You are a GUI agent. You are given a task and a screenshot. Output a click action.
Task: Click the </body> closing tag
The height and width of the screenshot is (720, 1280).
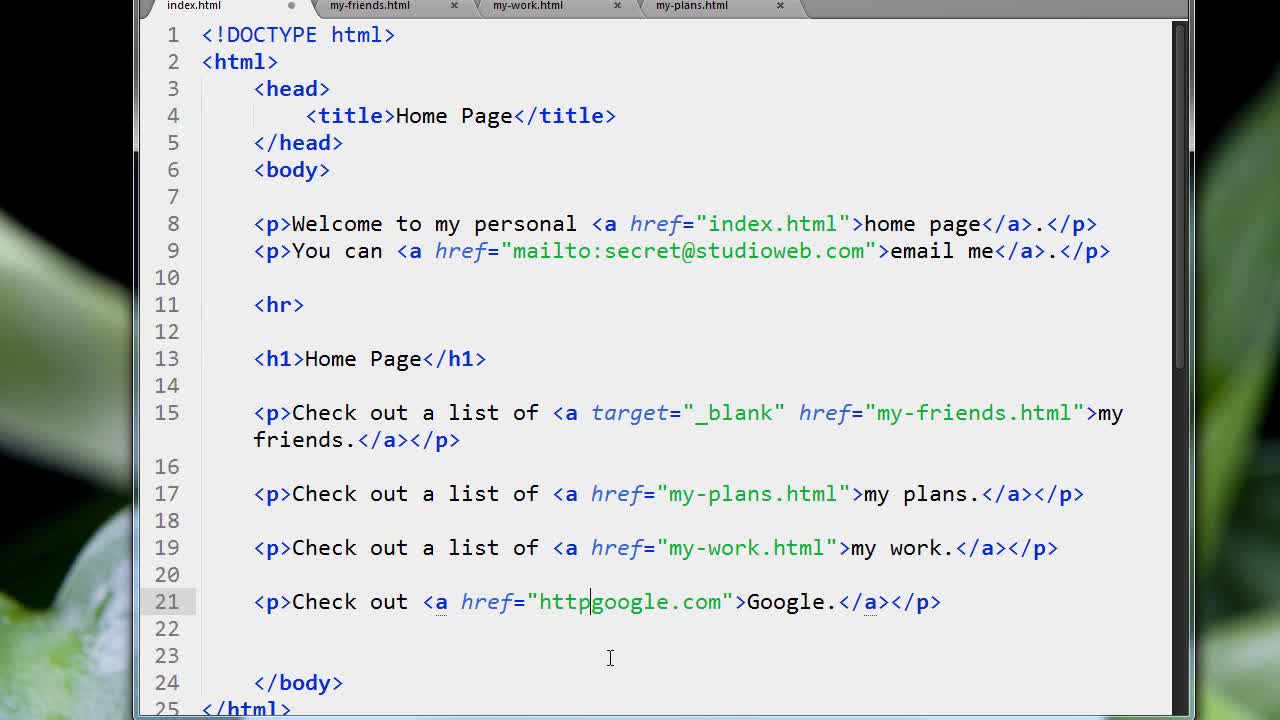pyautogui.click(x=298, y=683)
